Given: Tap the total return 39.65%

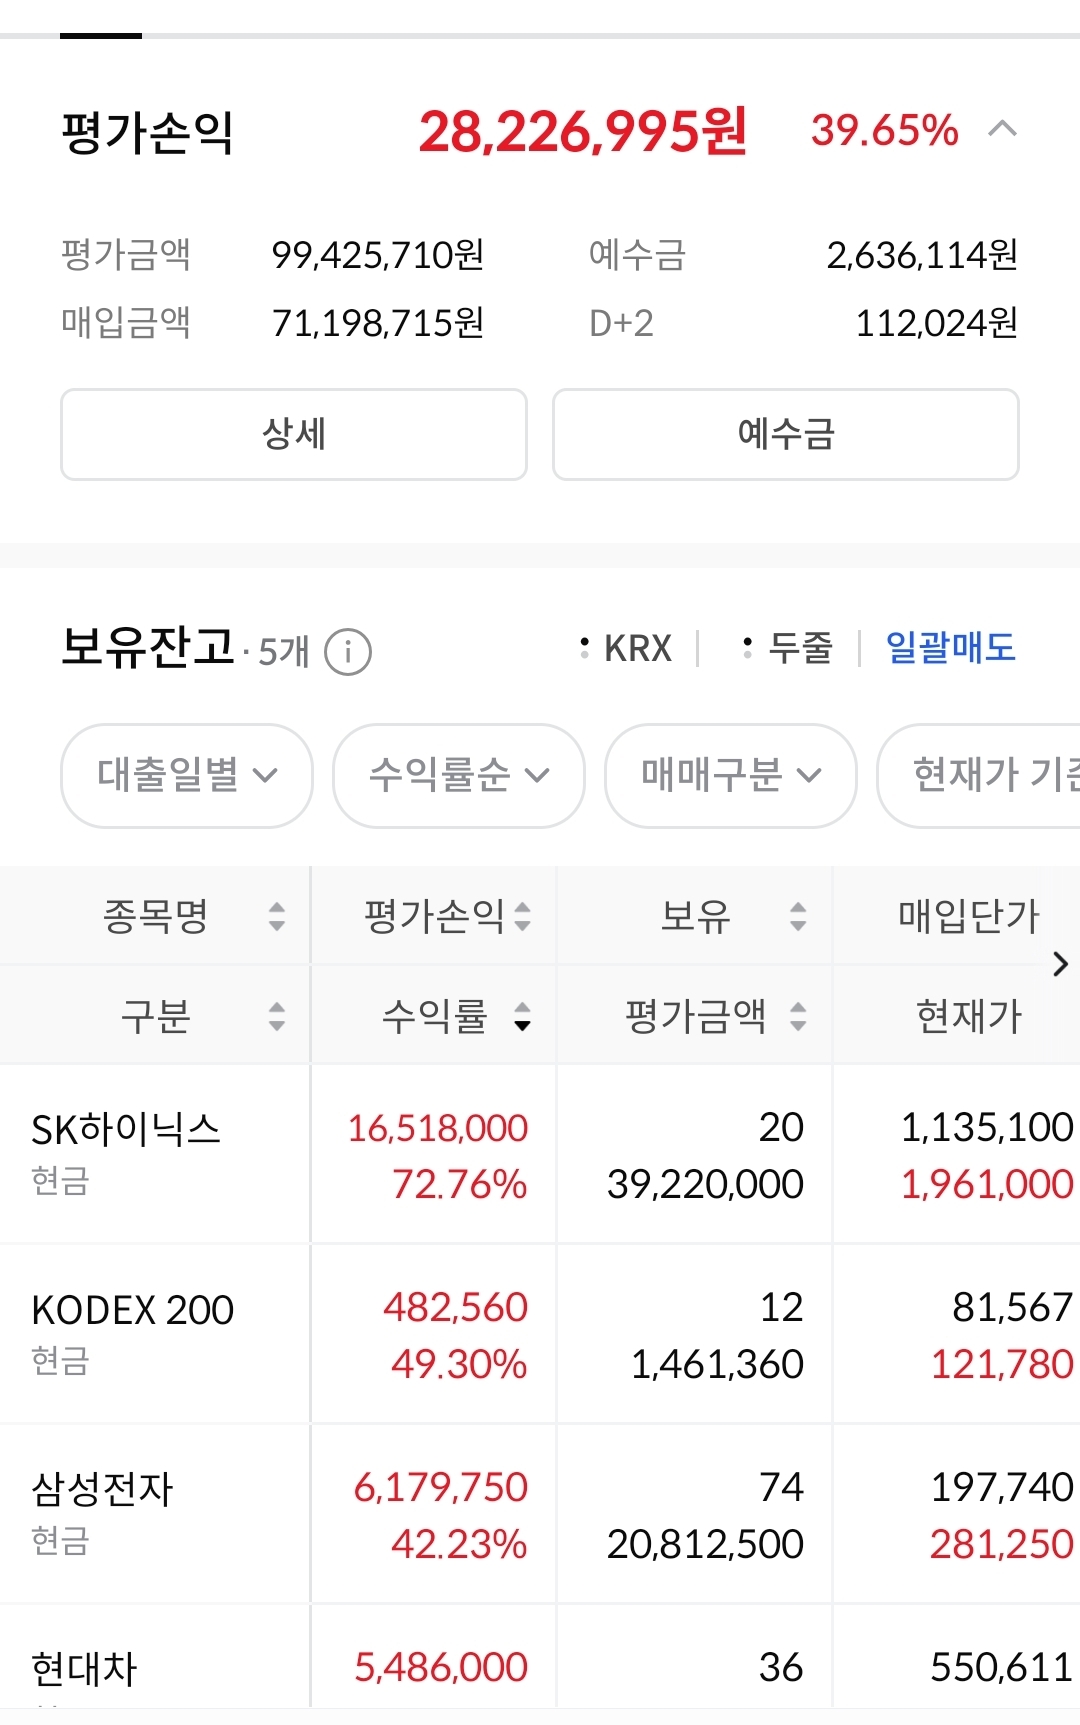Looking at the screenshot, I should pos(885,130).
